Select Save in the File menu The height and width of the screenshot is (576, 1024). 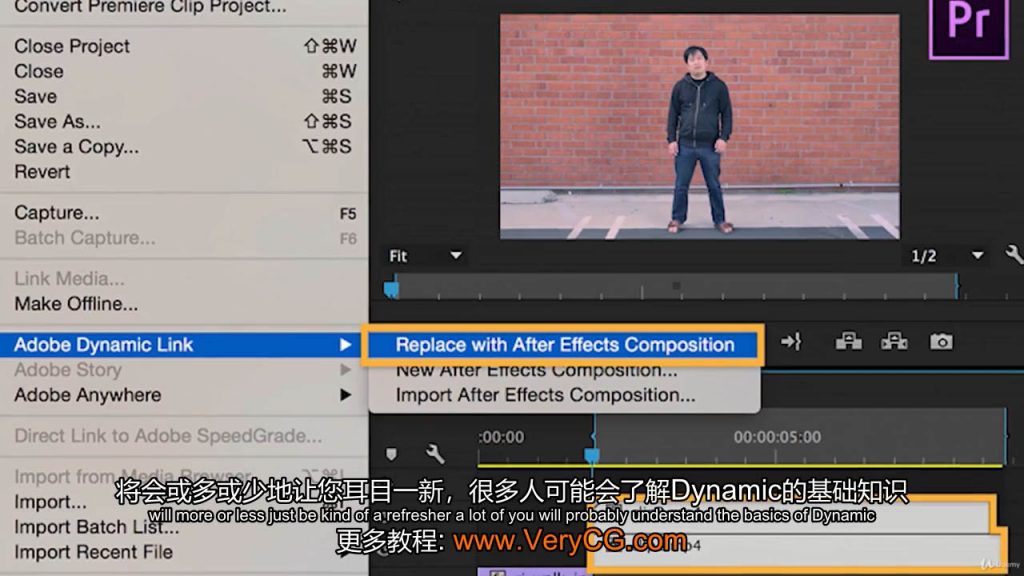184,97
